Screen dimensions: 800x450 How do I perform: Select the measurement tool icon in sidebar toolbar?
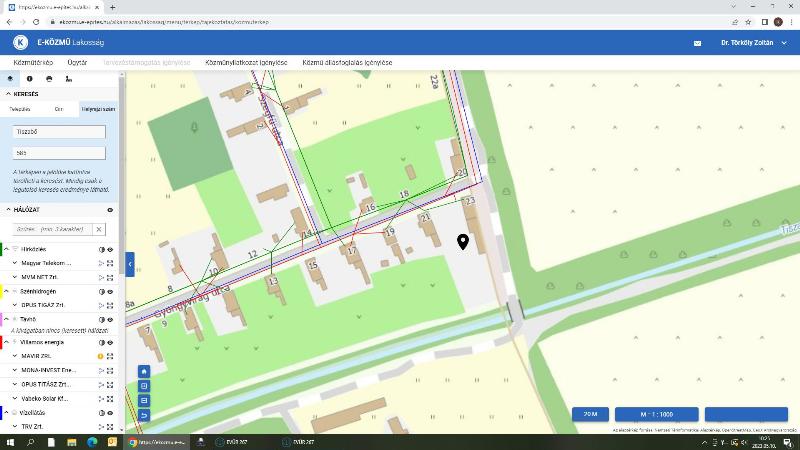[68, 79]
